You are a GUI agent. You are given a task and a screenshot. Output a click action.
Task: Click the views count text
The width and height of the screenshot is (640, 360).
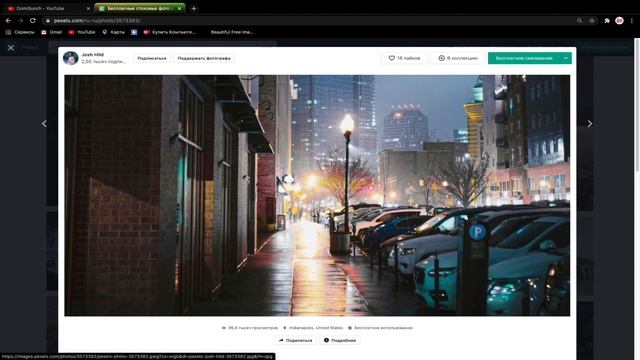click(249, 328)
